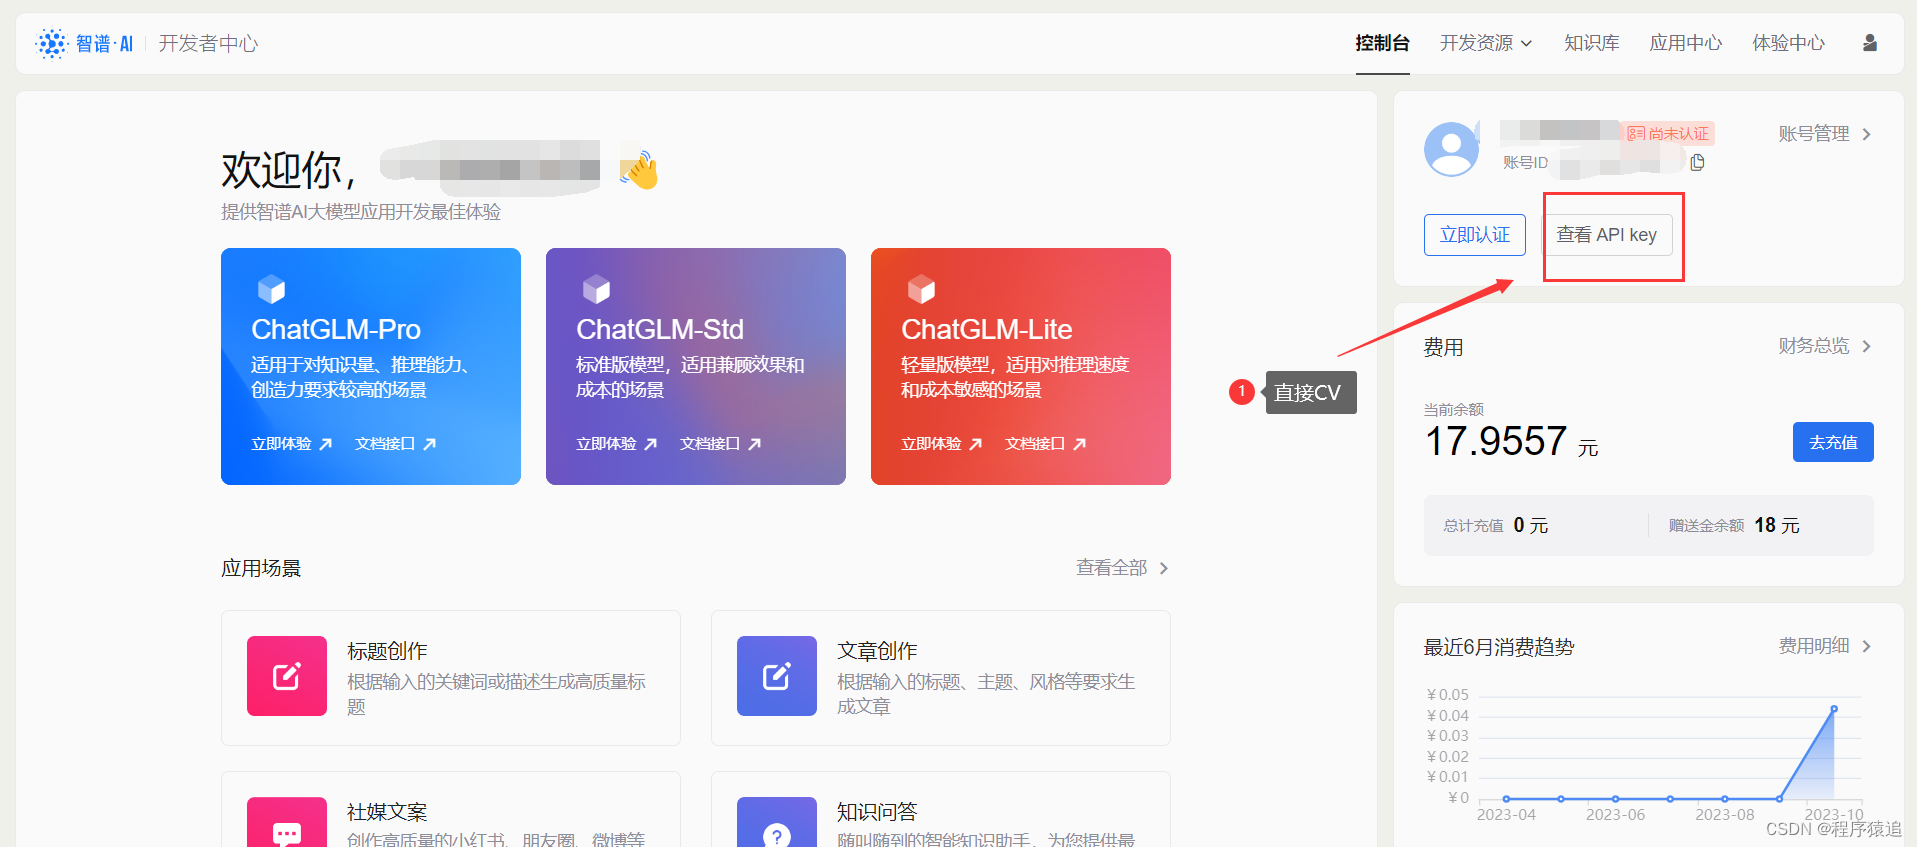Image resolution: width=1917 pixels, height=847 pixels.
Task: Open 立即体验 on ChatGLM-Lite card
Action: coord(941,443)
